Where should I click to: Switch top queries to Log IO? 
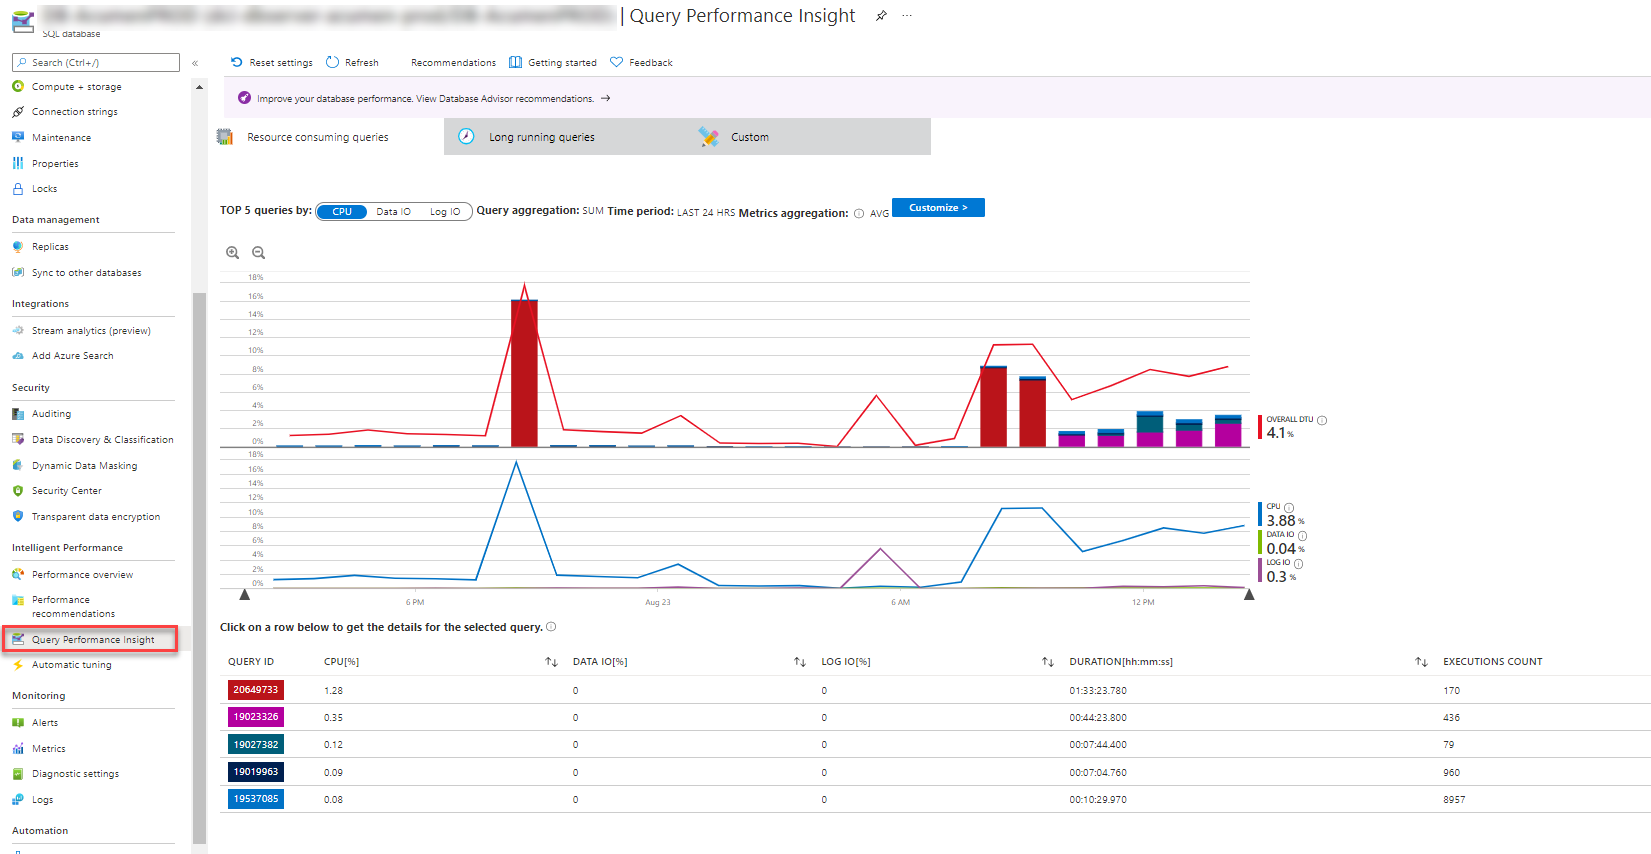click(445, 212)
